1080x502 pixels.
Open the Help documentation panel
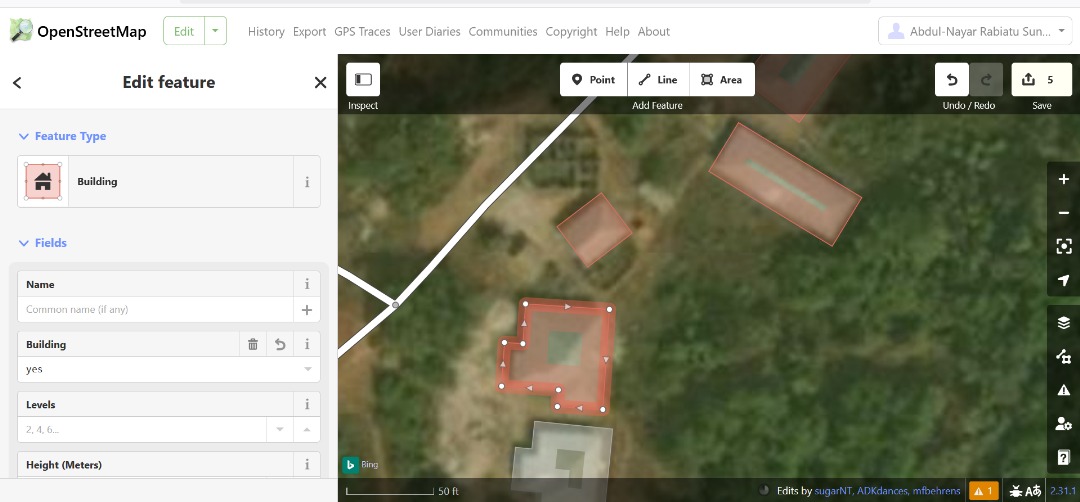click(x=1063, y=457)
